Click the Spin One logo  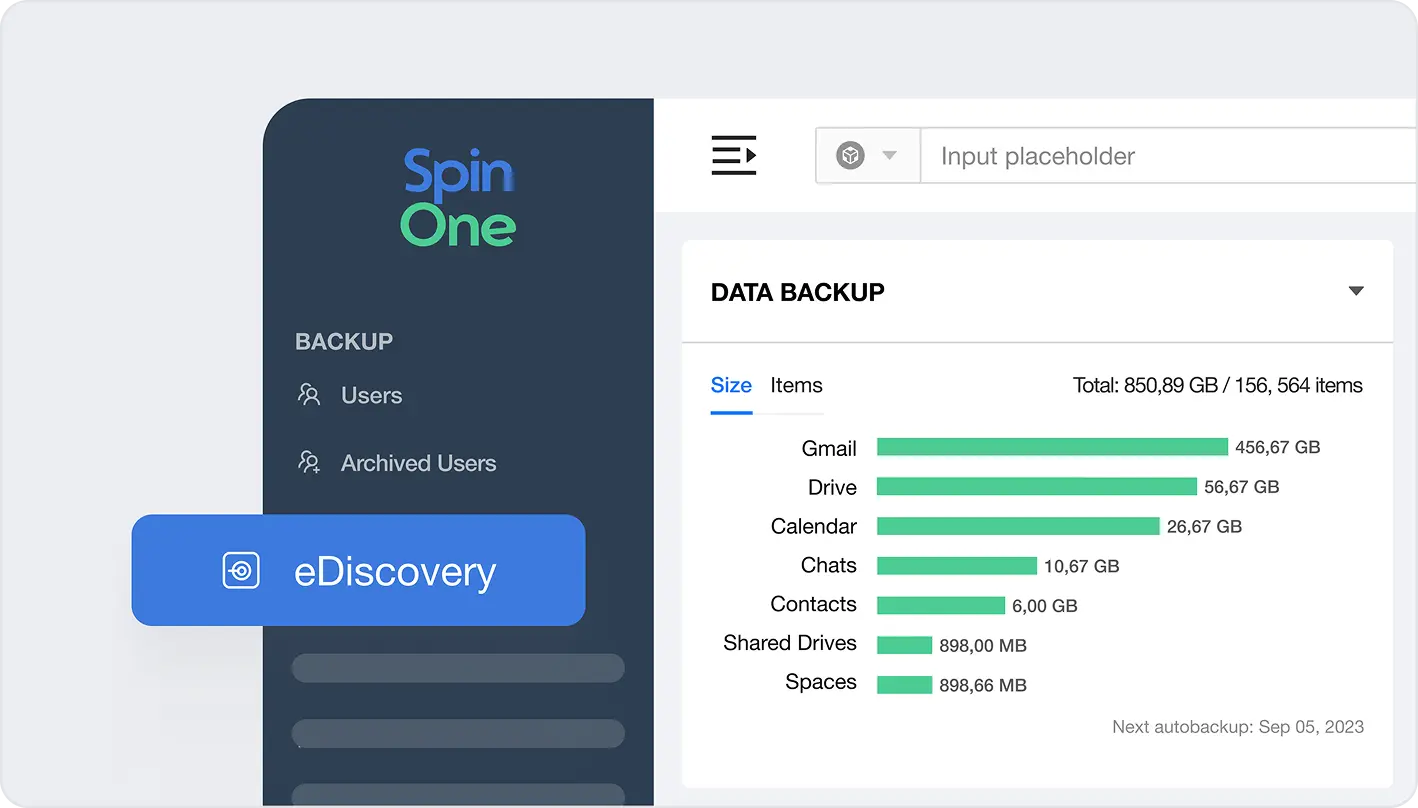tap(457, 197)
